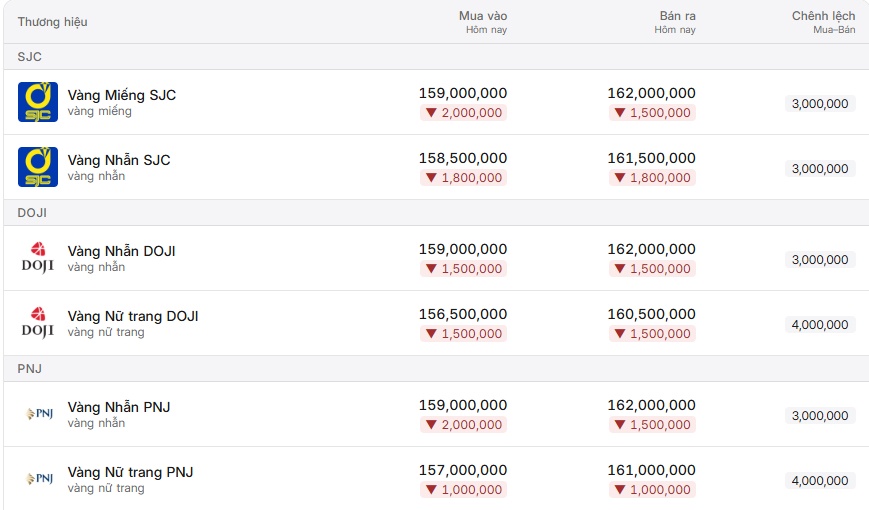Click the SJC logo beside Vàng Nhẫn SJC
The image size is (869, 510).
[x=38, y=167]
